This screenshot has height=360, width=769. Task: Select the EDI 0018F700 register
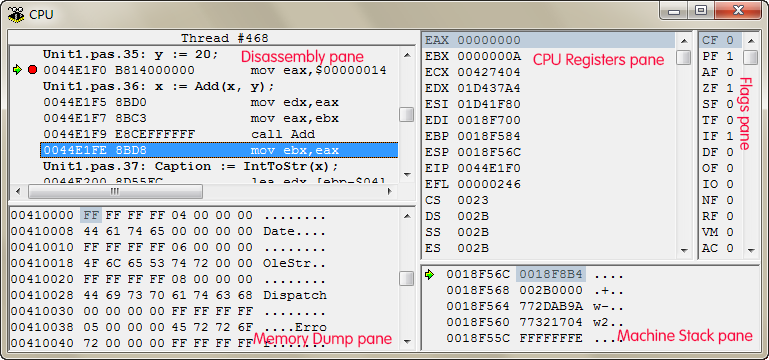pyautogui.click(x=473, y=120)
